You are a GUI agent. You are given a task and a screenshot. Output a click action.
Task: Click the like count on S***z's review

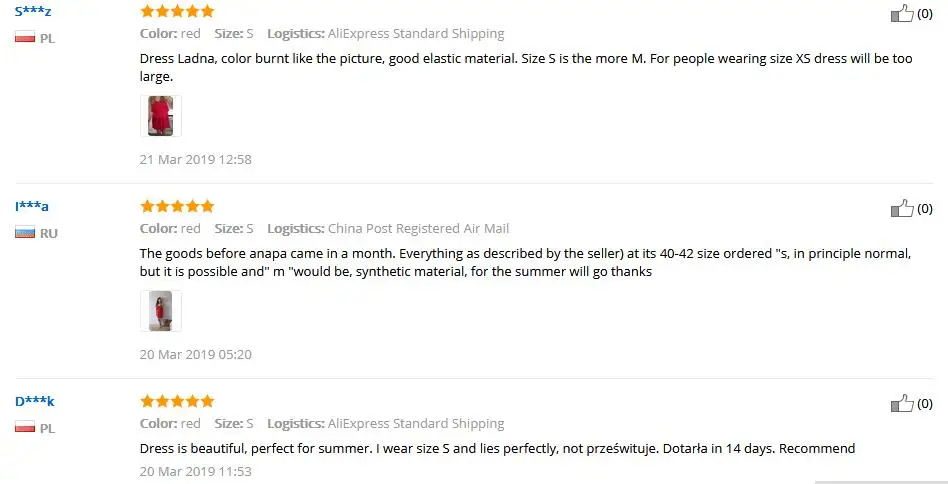coord(925,14)
